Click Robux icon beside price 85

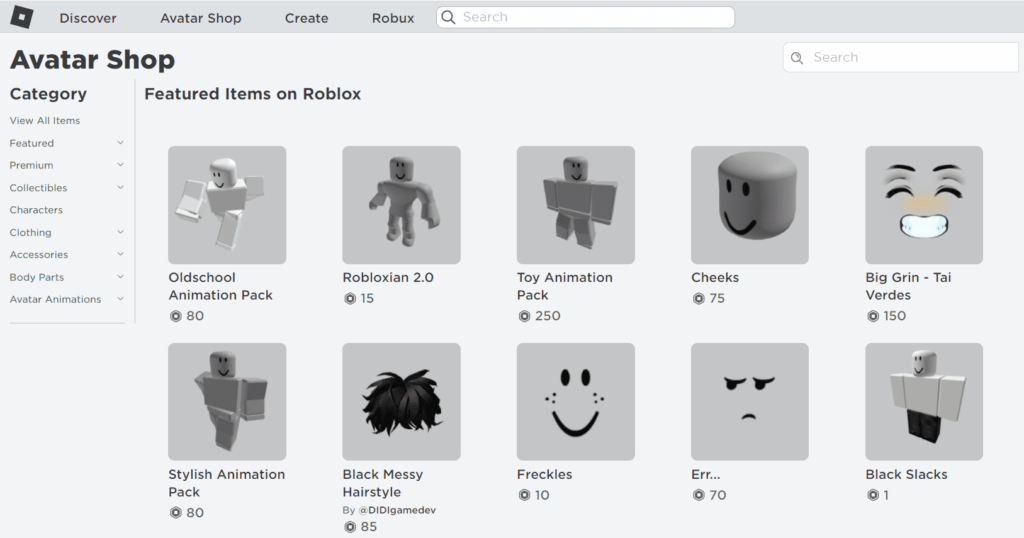click(x=350, y=527)
